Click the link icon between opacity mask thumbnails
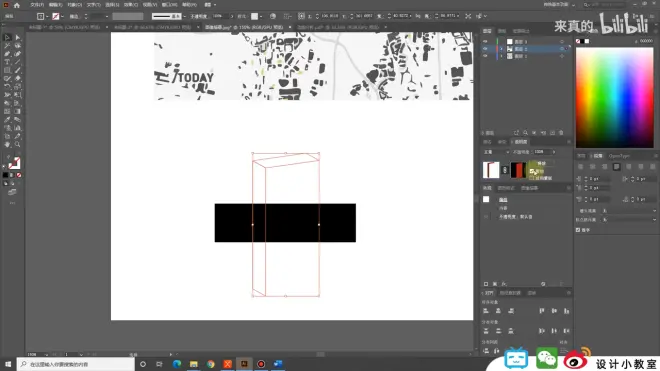Viewport: 660px width, 371px height. pos(505,170)
